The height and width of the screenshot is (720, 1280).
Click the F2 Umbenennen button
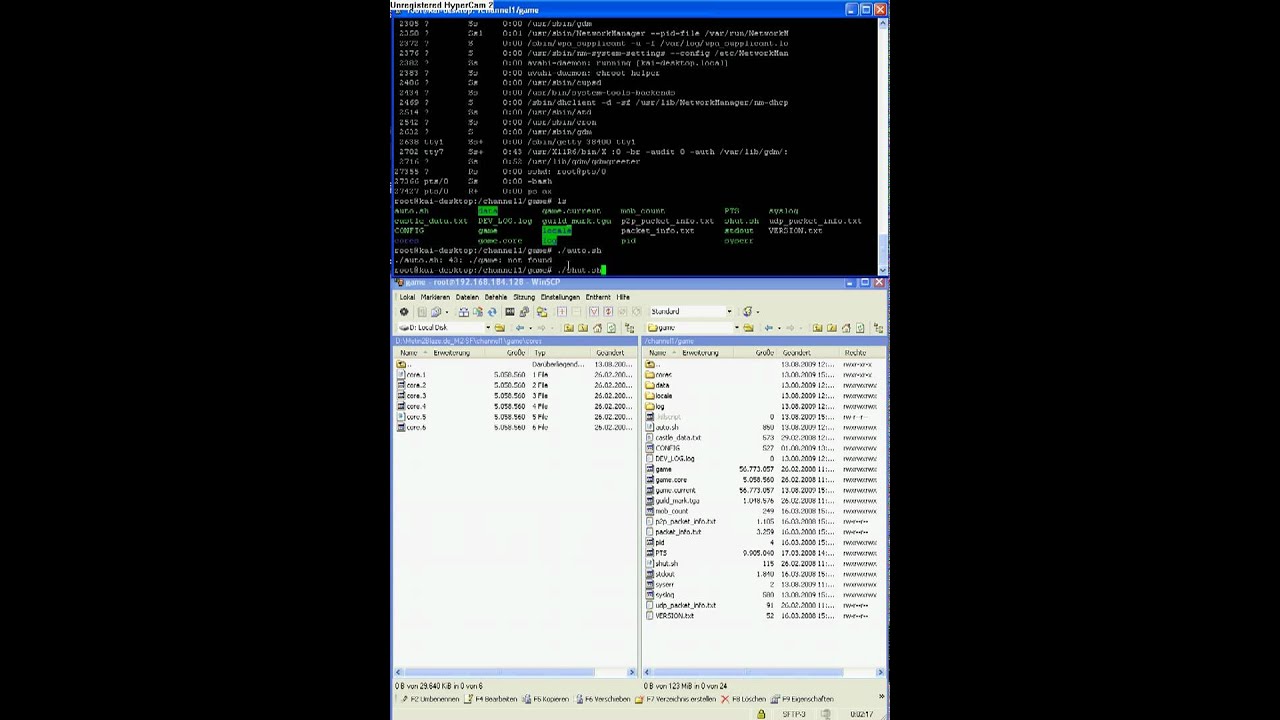coord(431,699)
